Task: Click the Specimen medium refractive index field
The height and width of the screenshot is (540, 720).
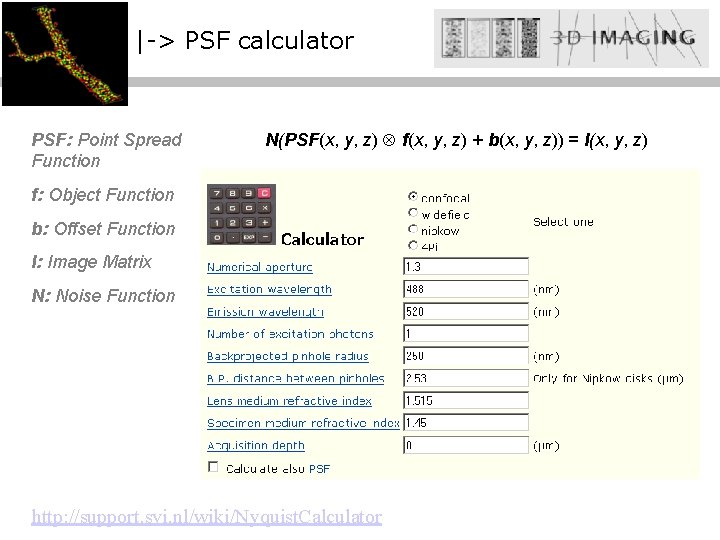Action: pyautogui.click(x=466, y=422)
